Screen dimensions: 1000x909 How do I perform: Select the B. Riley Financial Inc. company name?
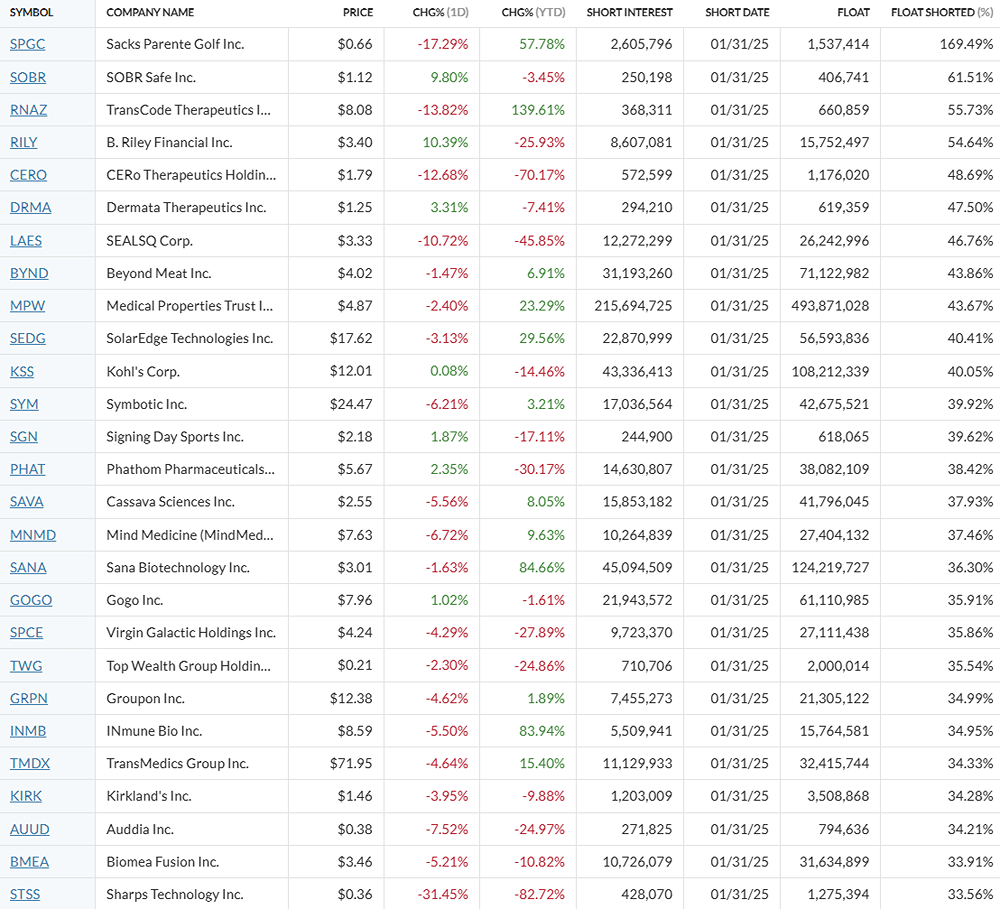[x=169, y=142]
